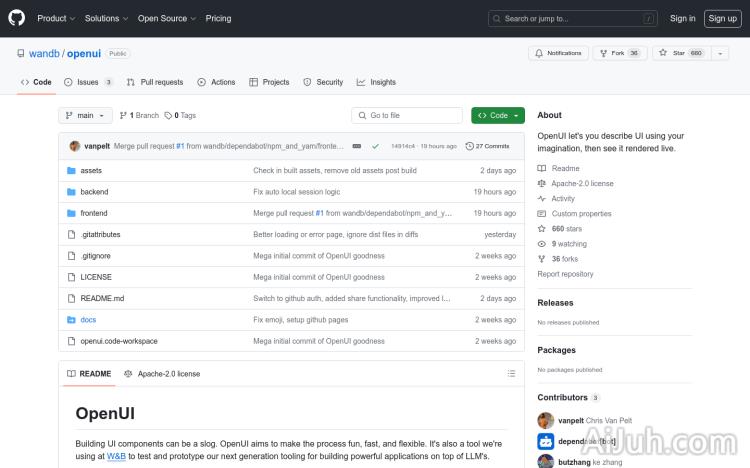Image resolution: width=750 pixels, height=468 pixels.
Task: Open the LICENSE file
Action: click(x=96, y=277)
